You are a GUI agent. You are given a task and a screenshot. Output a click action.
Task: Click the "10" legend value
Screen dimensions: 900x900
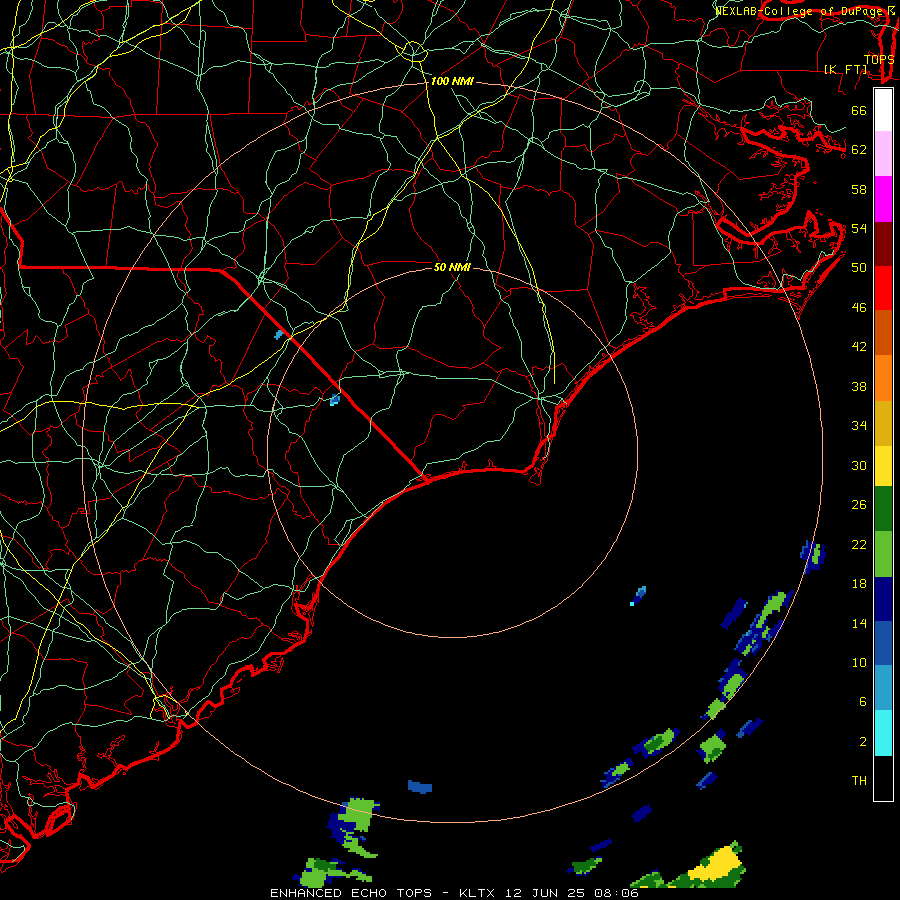[859, 663]
